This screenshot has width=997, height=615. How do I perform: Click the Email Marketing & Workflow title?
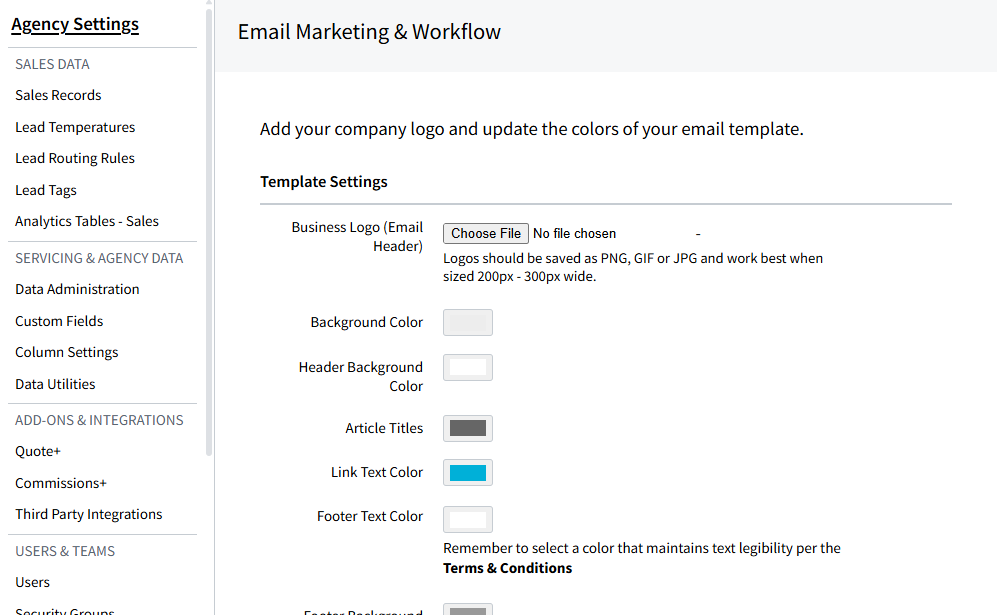tap(369, 32)
